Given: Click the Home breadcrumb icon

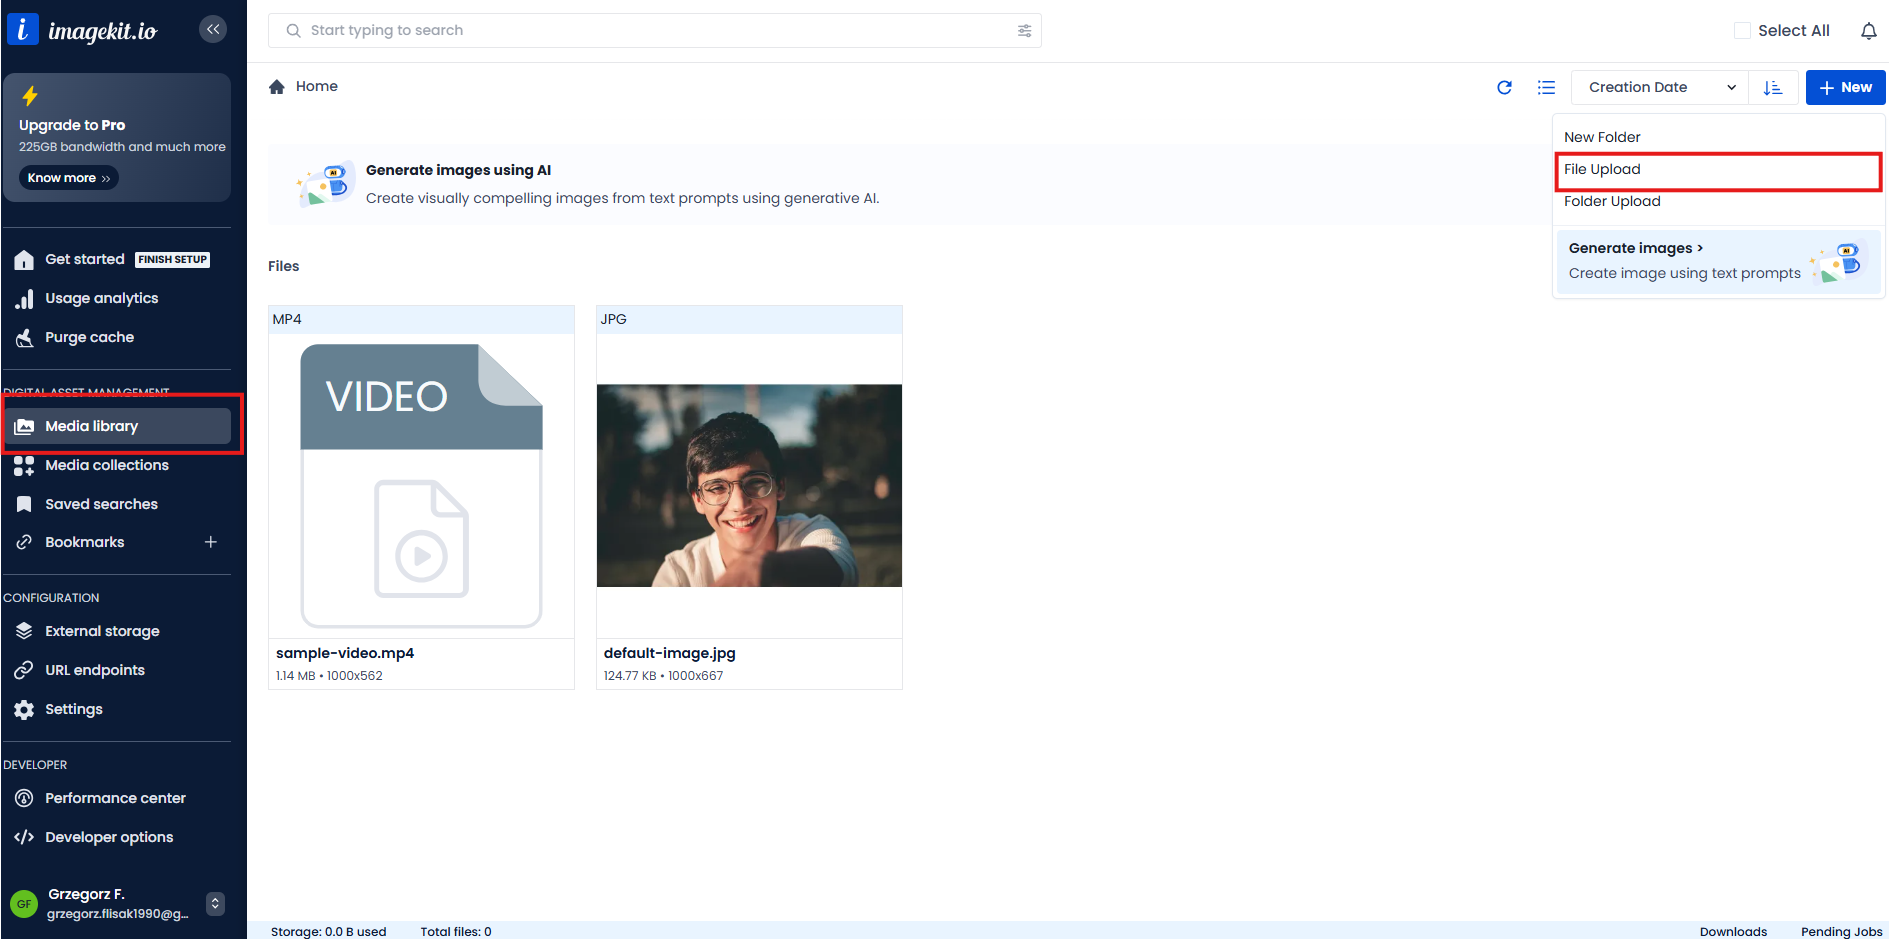Looking at the screenshot, I should coord(277,87).
